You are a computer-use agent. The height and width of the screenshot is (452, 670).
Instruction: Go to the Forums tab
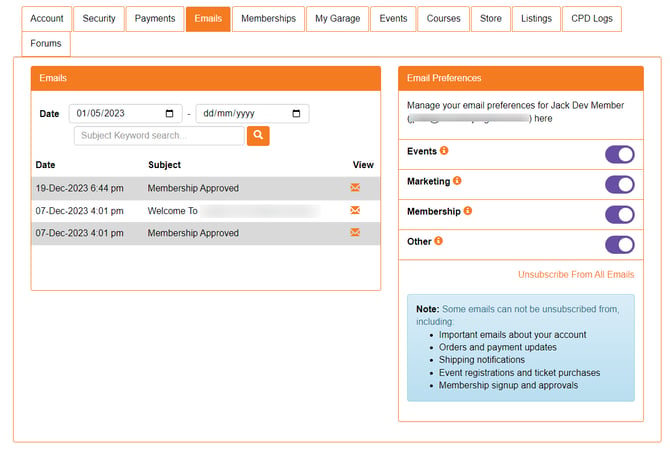46,44
